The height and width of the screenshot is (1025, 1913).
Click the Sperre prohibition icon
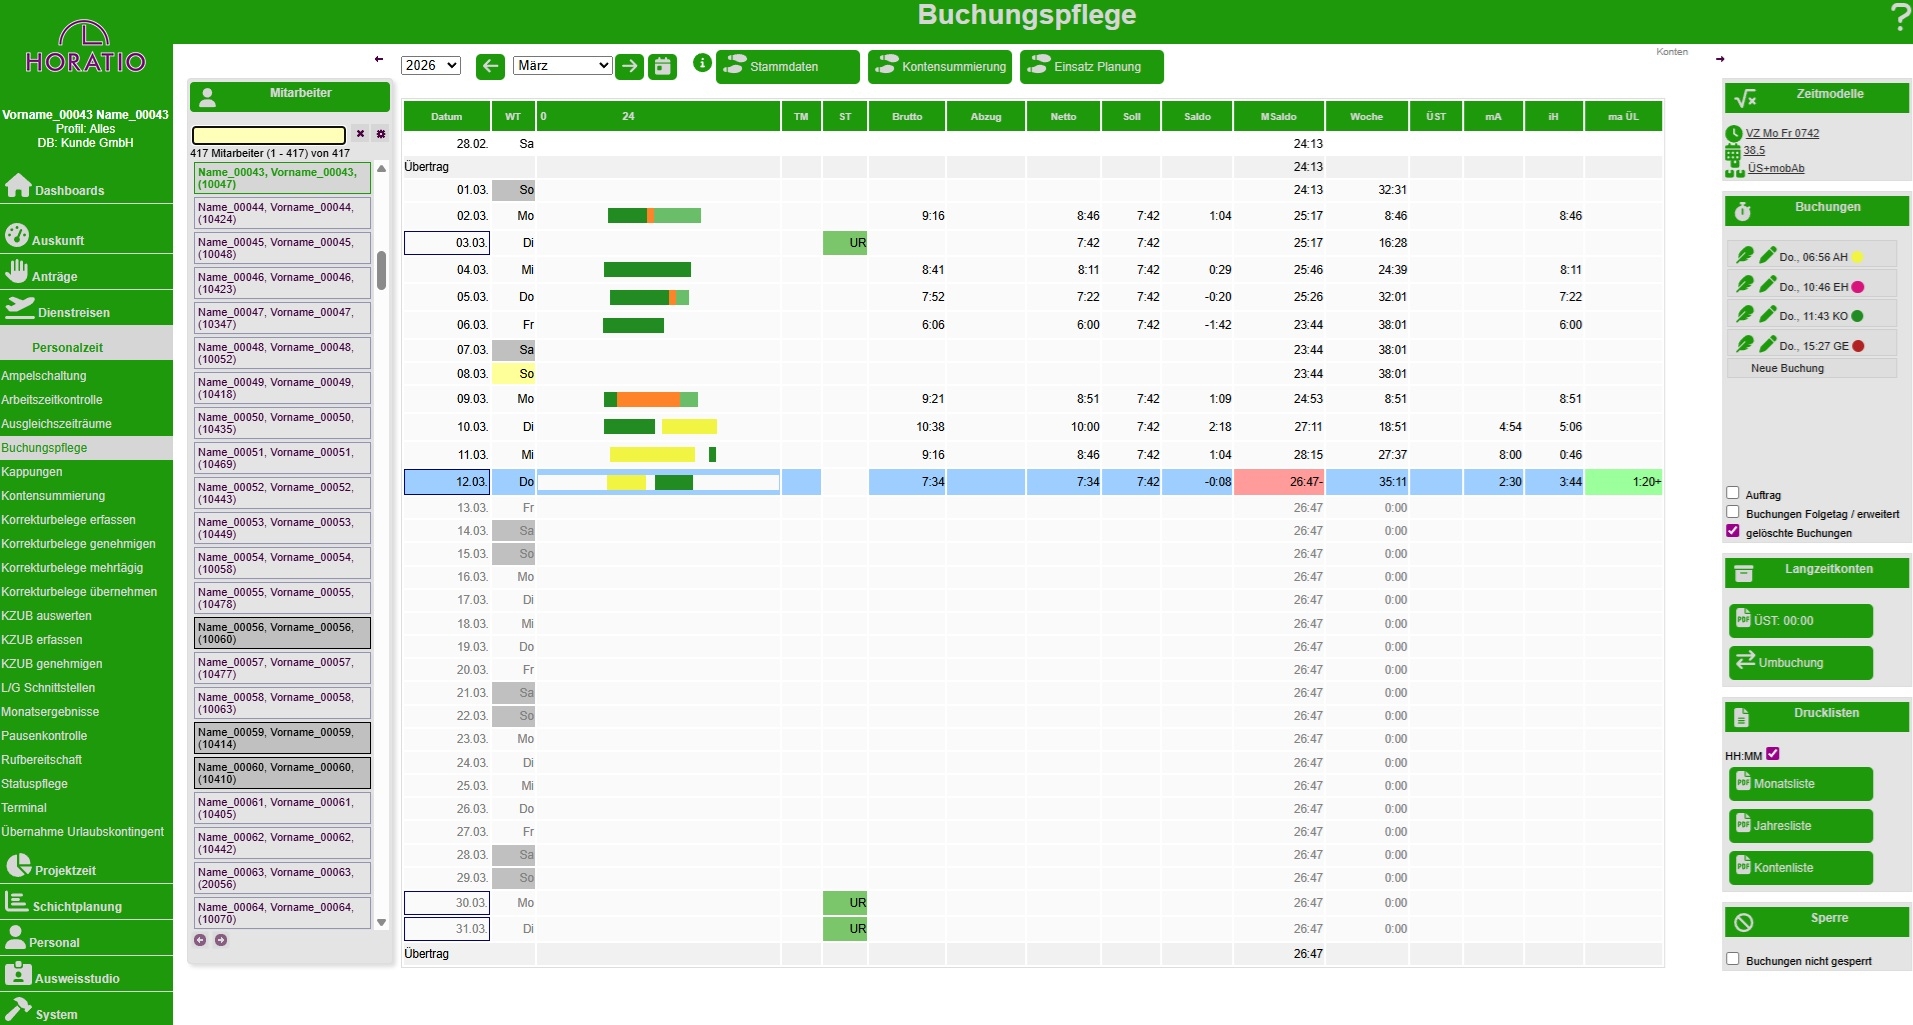(1744, 922)
